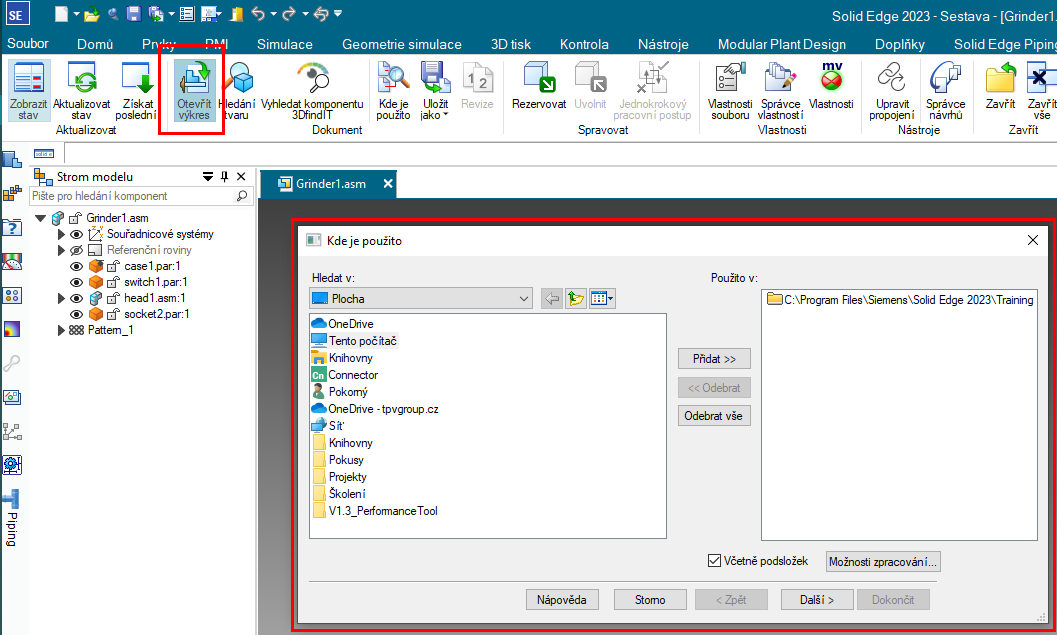Open Vlastnosti souboru file properties
1057x635 pixels.
tap(730, 92)
